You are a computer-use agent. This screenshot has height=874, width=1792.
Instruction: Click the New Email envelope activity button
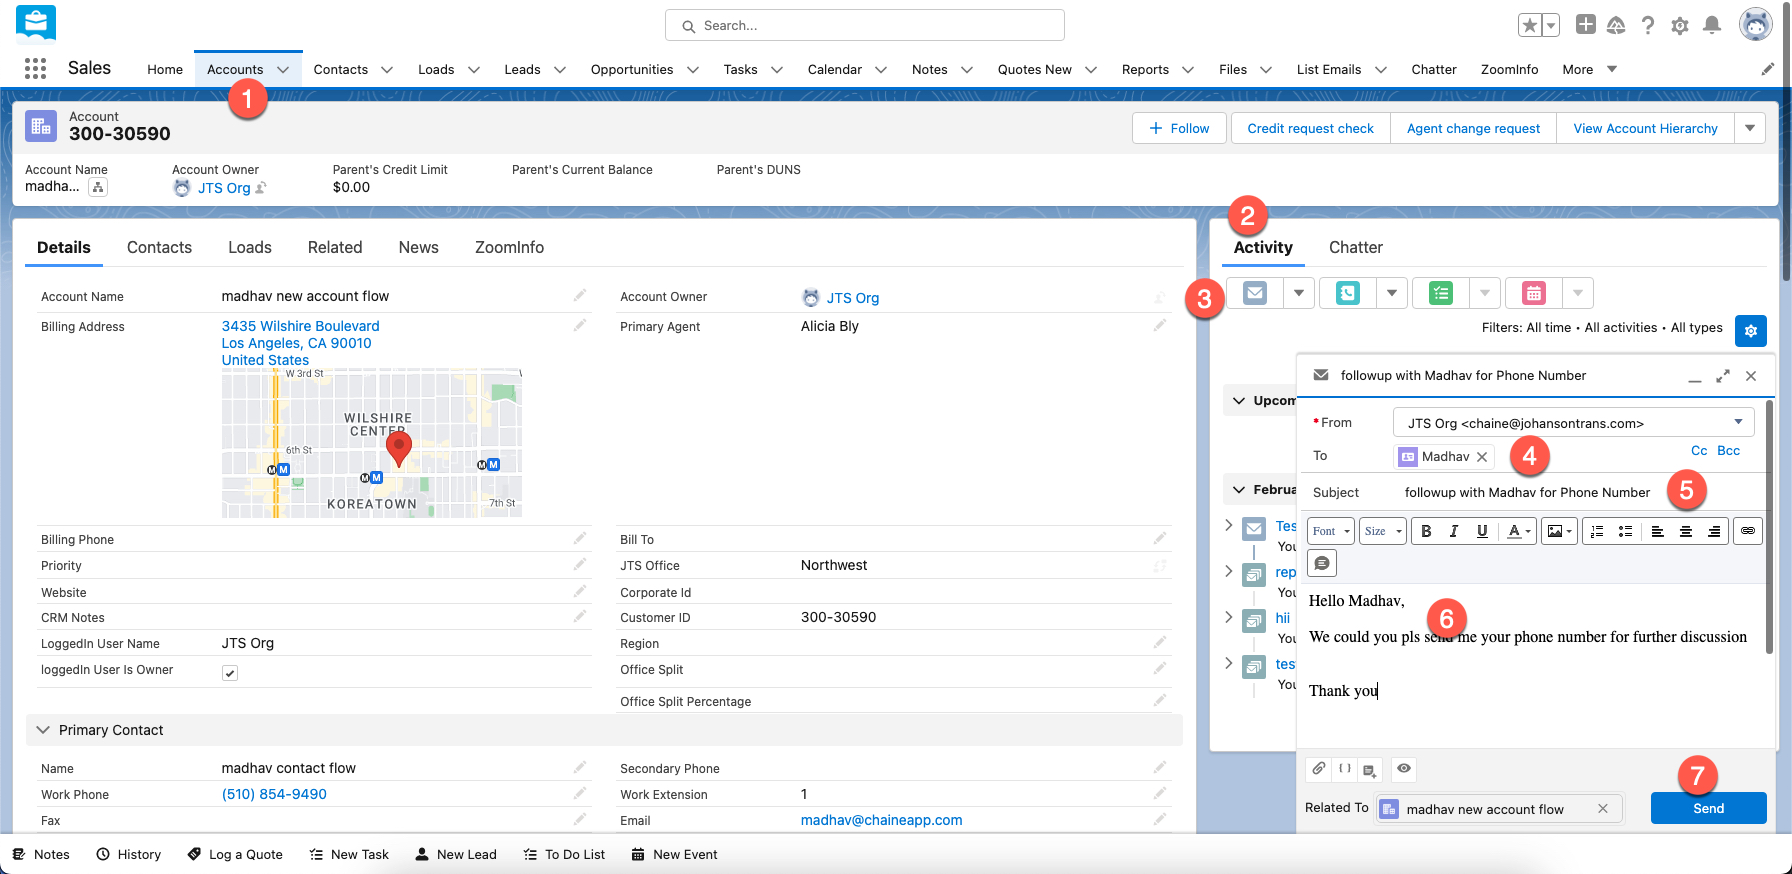coord(1255,293)
